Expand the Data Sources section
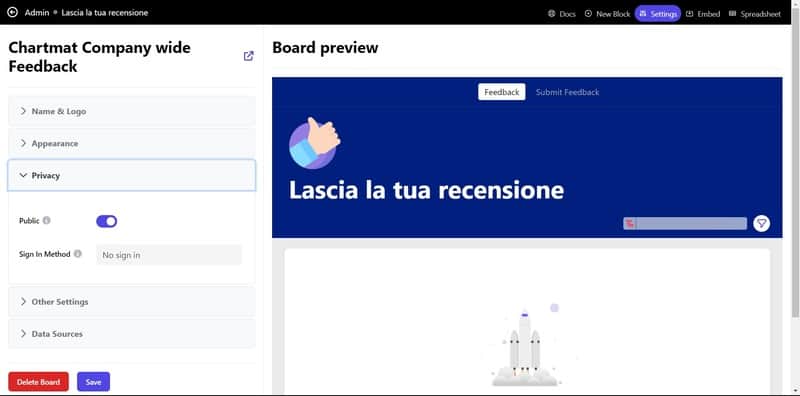Image resolution: width=800 pixels, height=396 pixels. pos(132,334)
